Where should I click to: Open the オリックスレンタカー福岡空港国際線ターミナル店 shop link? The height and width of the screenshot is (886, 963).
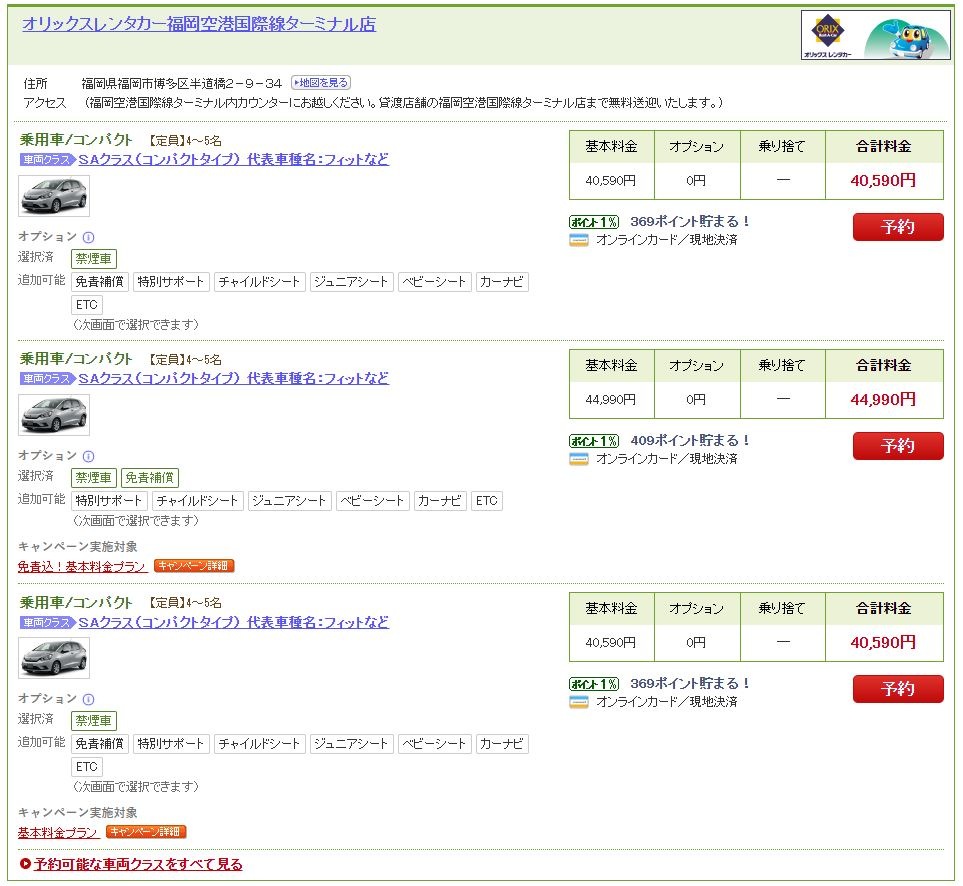coord(199,24)
